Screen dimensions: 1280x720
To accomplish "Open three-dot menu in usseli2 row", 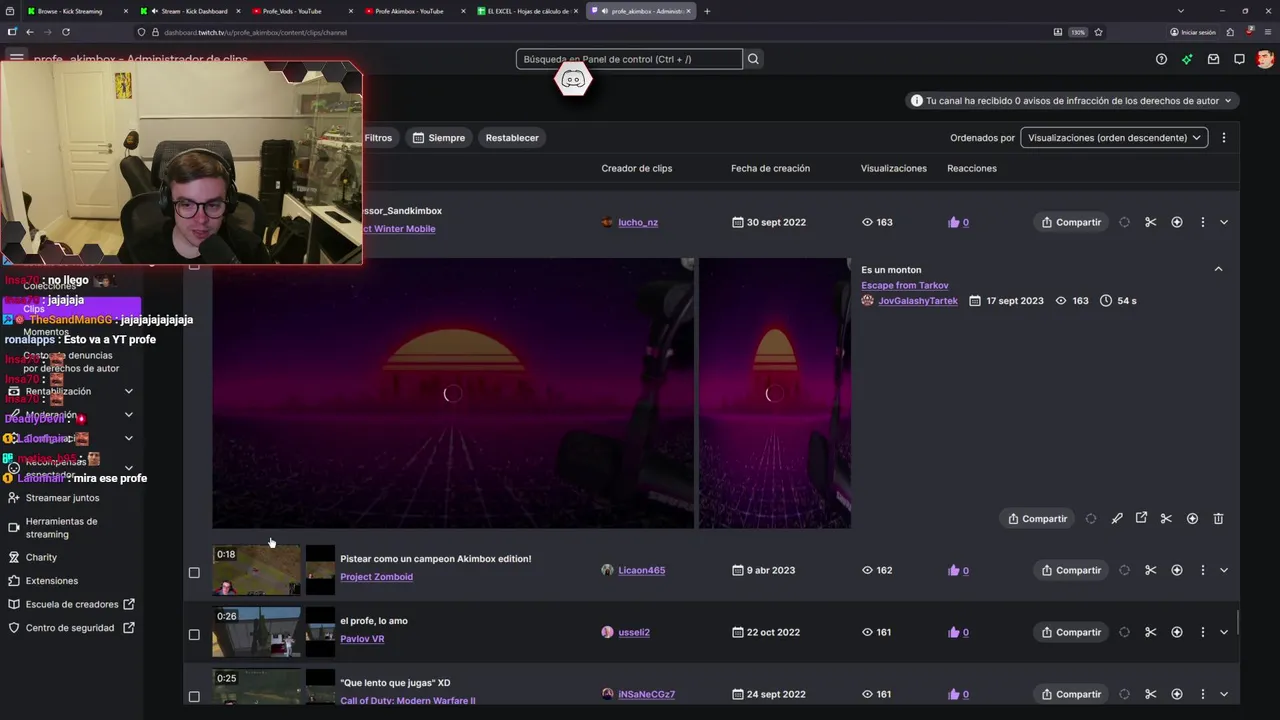I will (1203, 632).
